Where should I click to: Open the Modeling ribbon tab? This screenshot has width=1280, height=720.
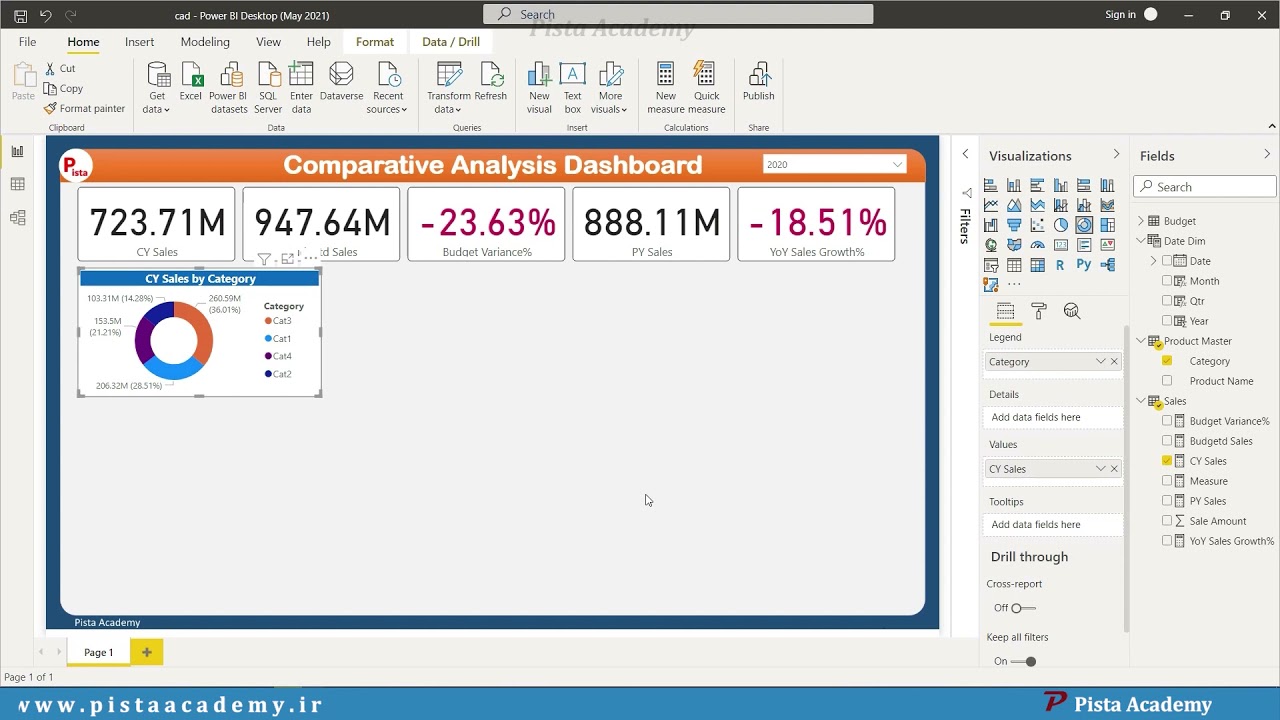(x=205, y=42)
